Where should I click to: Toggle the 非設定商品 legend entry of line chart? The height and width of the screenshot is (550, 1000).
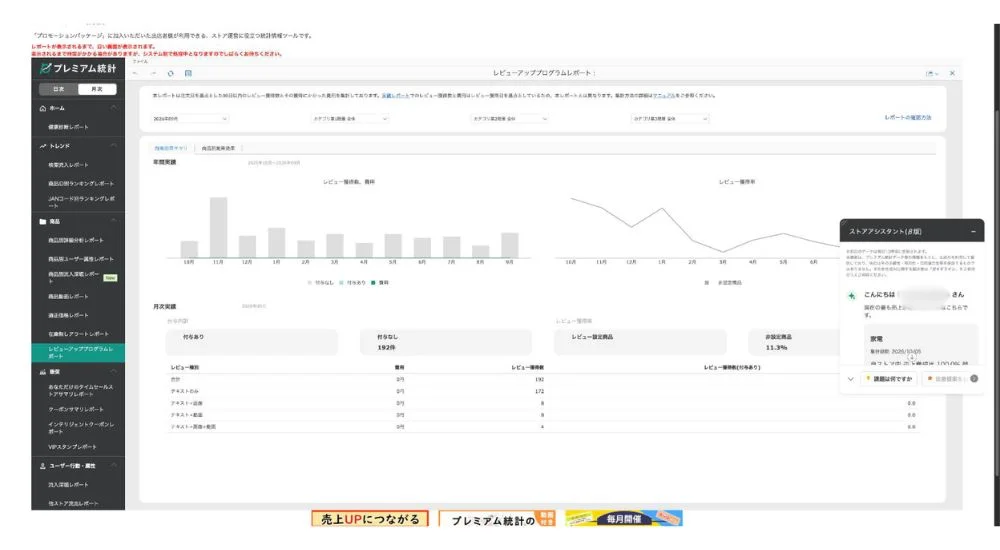(x=723, y=283)
